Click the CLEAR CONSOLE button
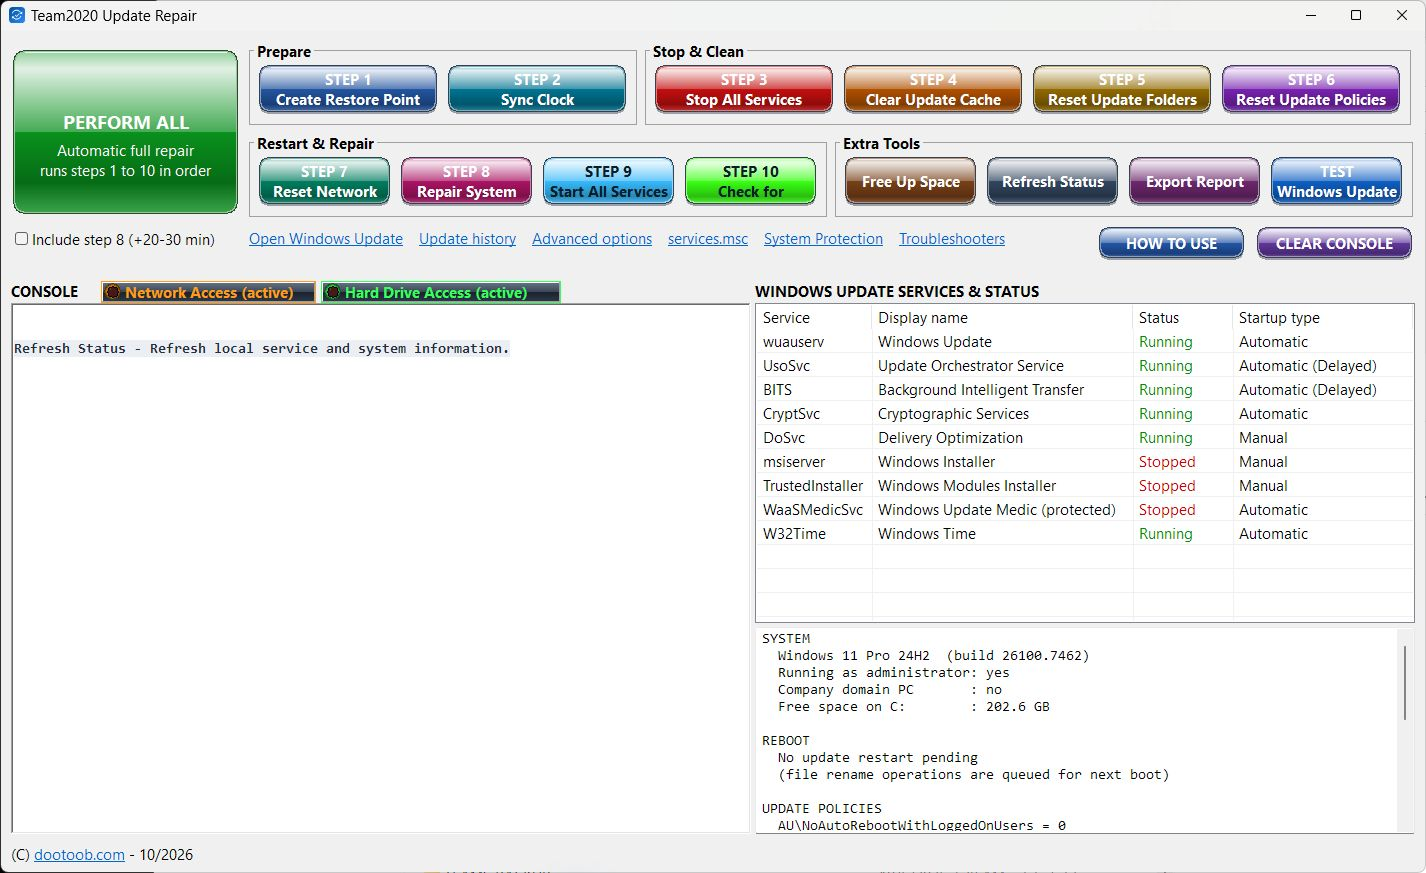Viewport: 1426px width, 873px height. (1335, 244)
